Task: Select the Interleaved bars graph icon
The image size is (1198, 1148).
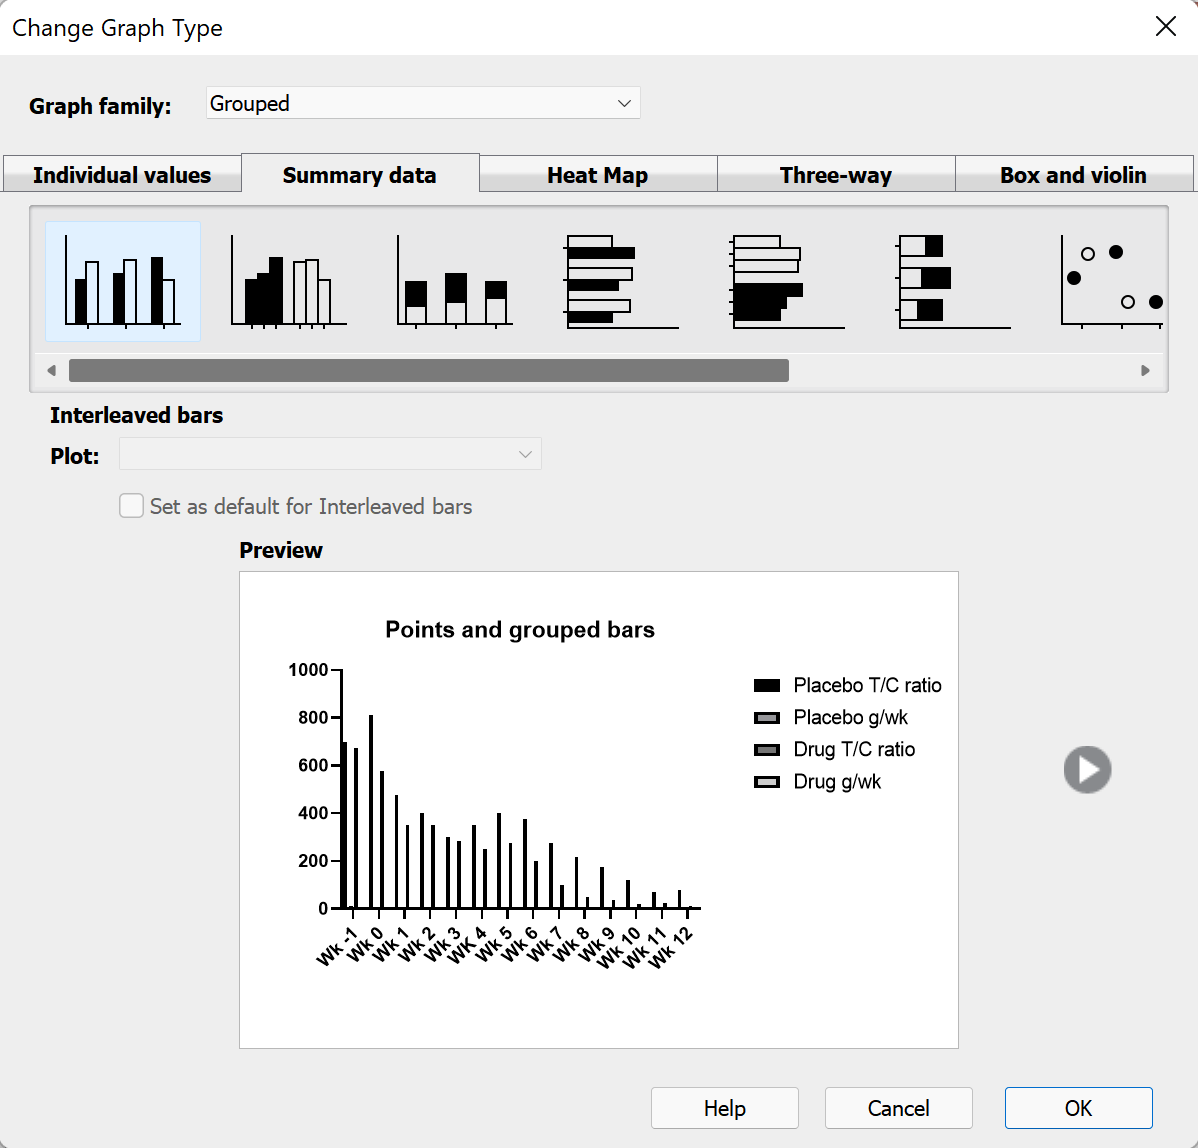Action: [x=123, y=282]
